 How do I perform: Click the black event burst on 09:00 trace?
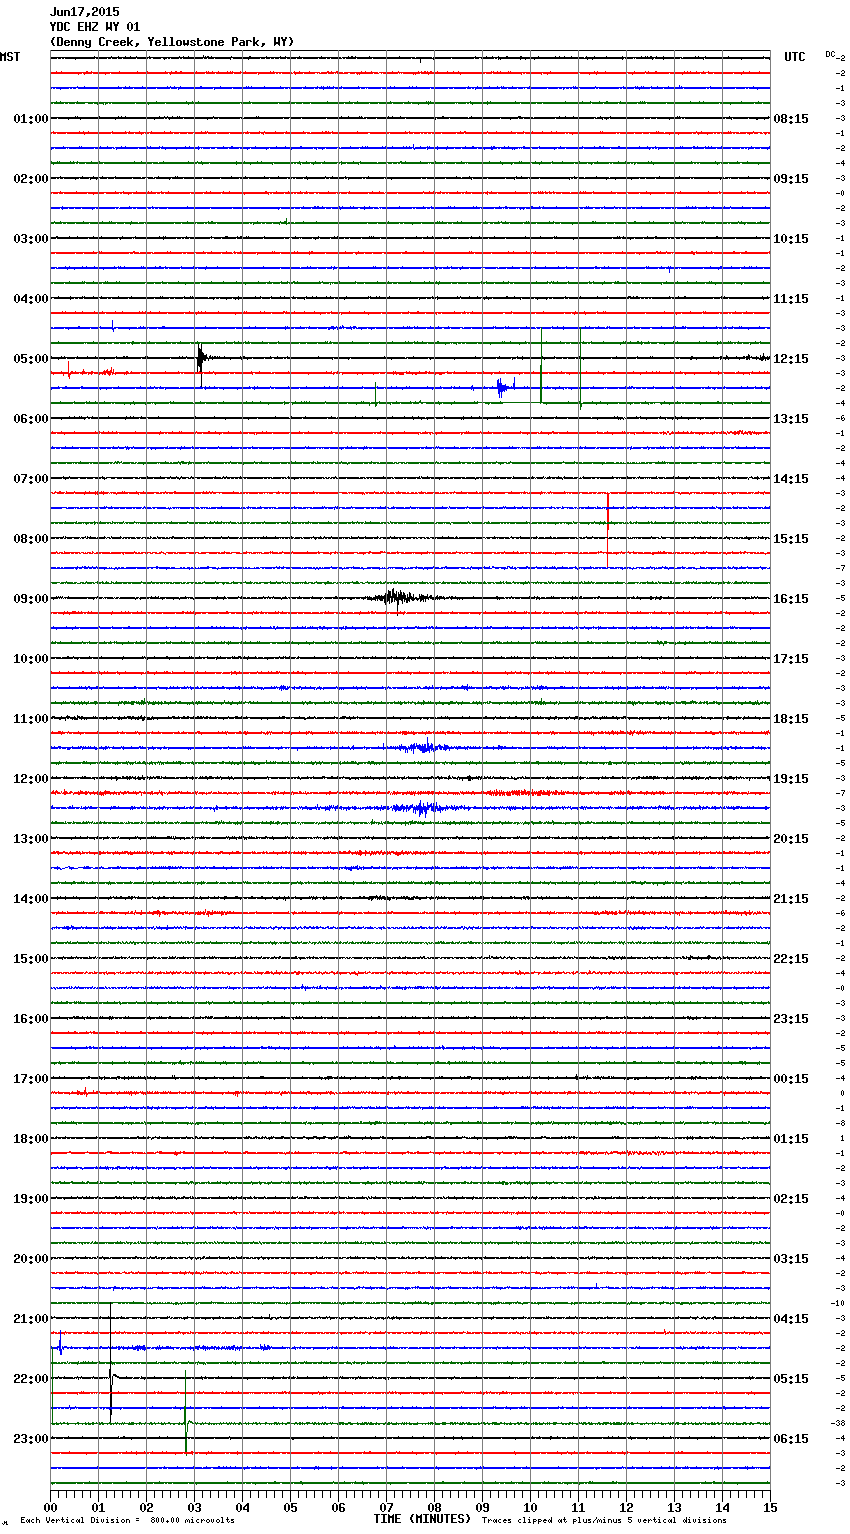[396, 598]
